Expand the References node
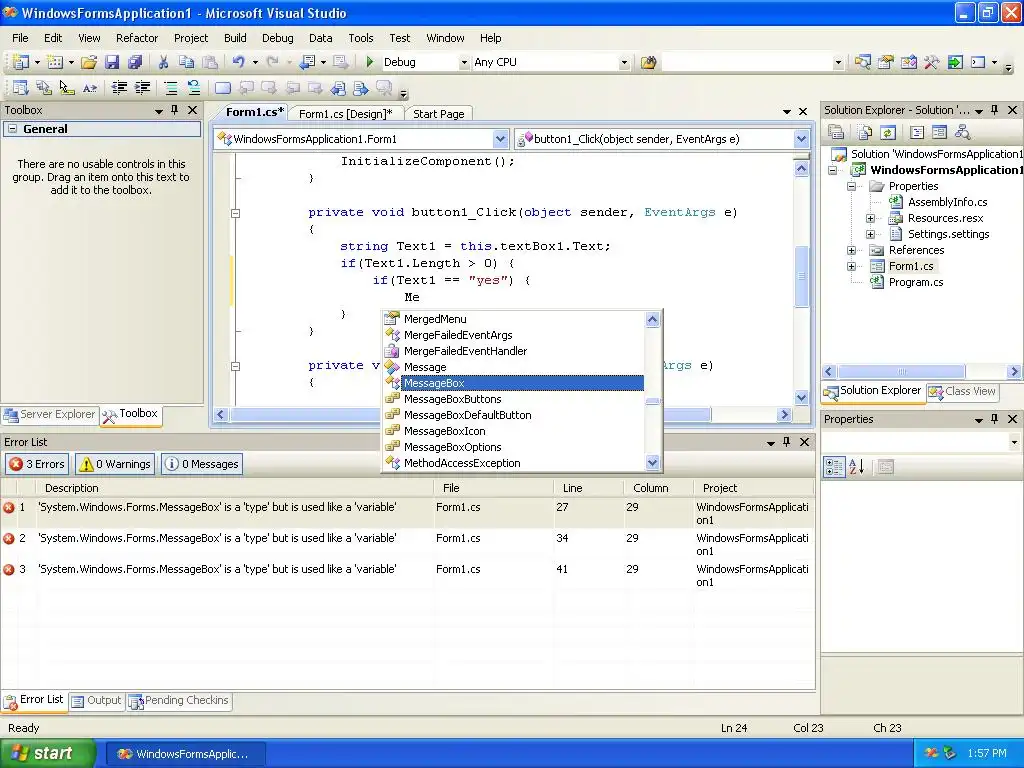The width and height of the screenshot is (1024, 768). point(852,250)
